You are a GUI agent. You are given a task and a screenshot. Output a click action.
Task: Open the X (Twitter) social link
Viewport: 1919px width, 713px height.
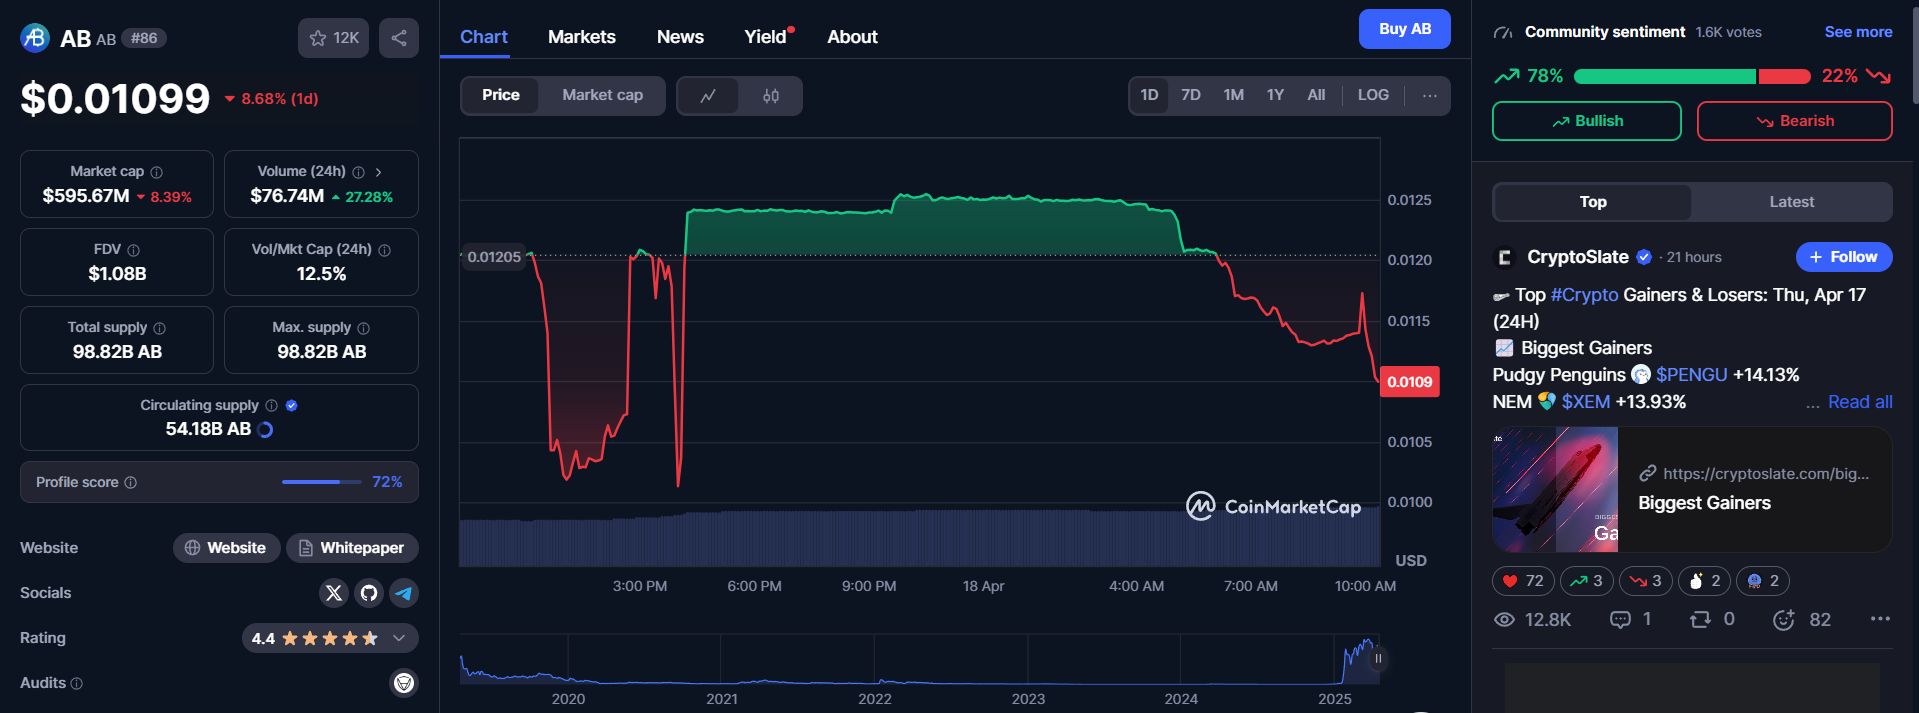pos(334,593)
